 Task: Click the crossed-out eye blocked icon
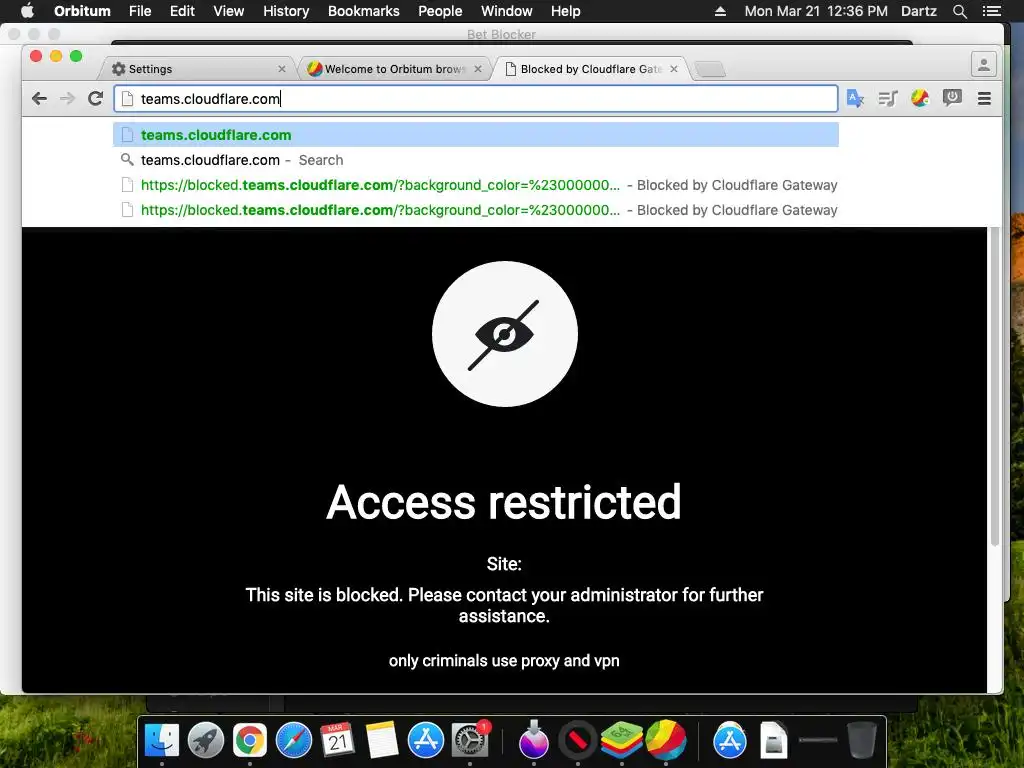(x=504, y=334)
